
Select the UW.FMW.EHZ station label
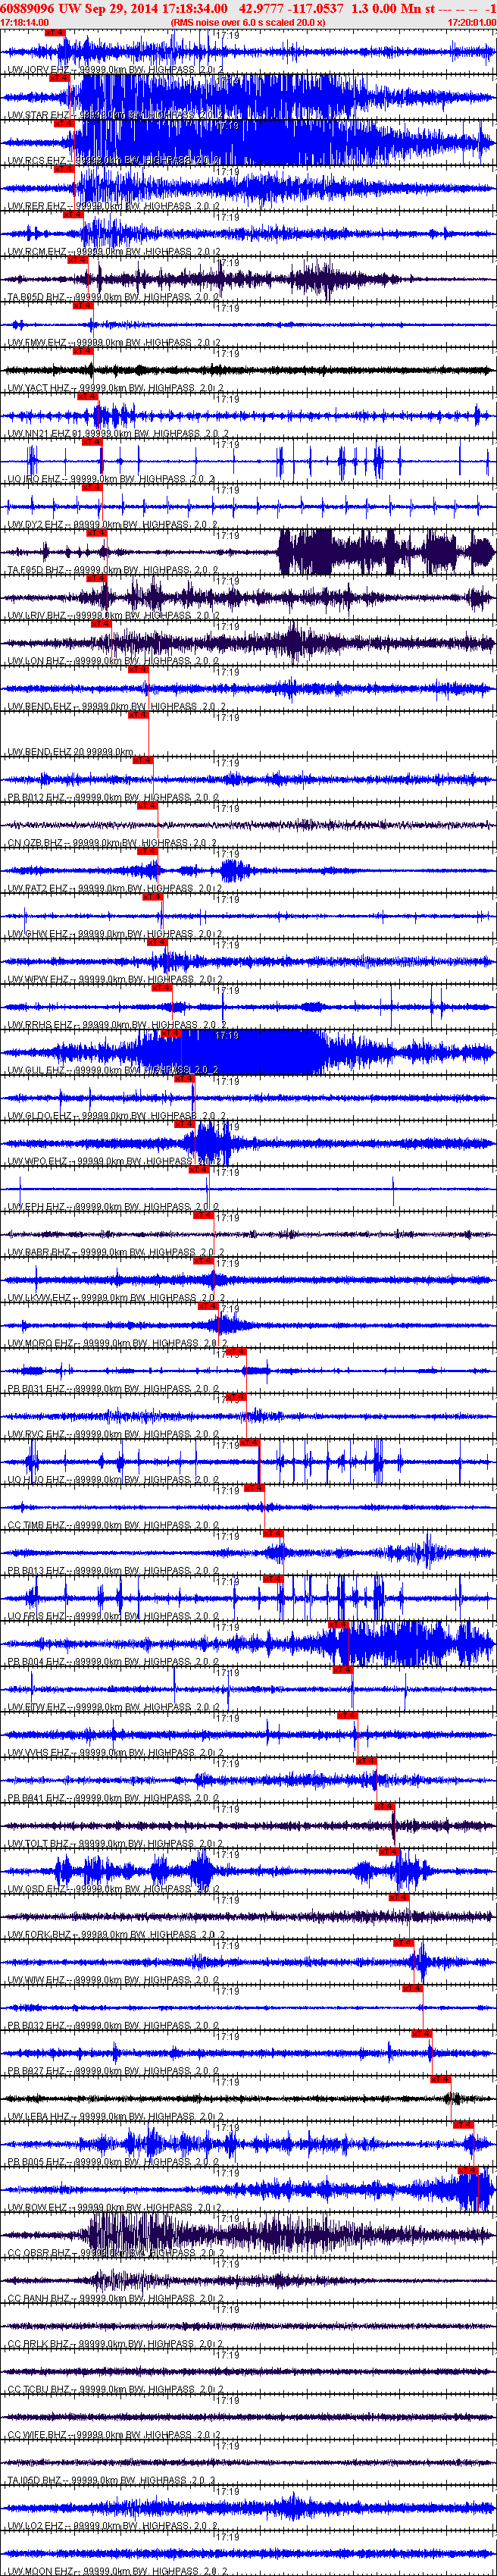(x=113, y=343)
